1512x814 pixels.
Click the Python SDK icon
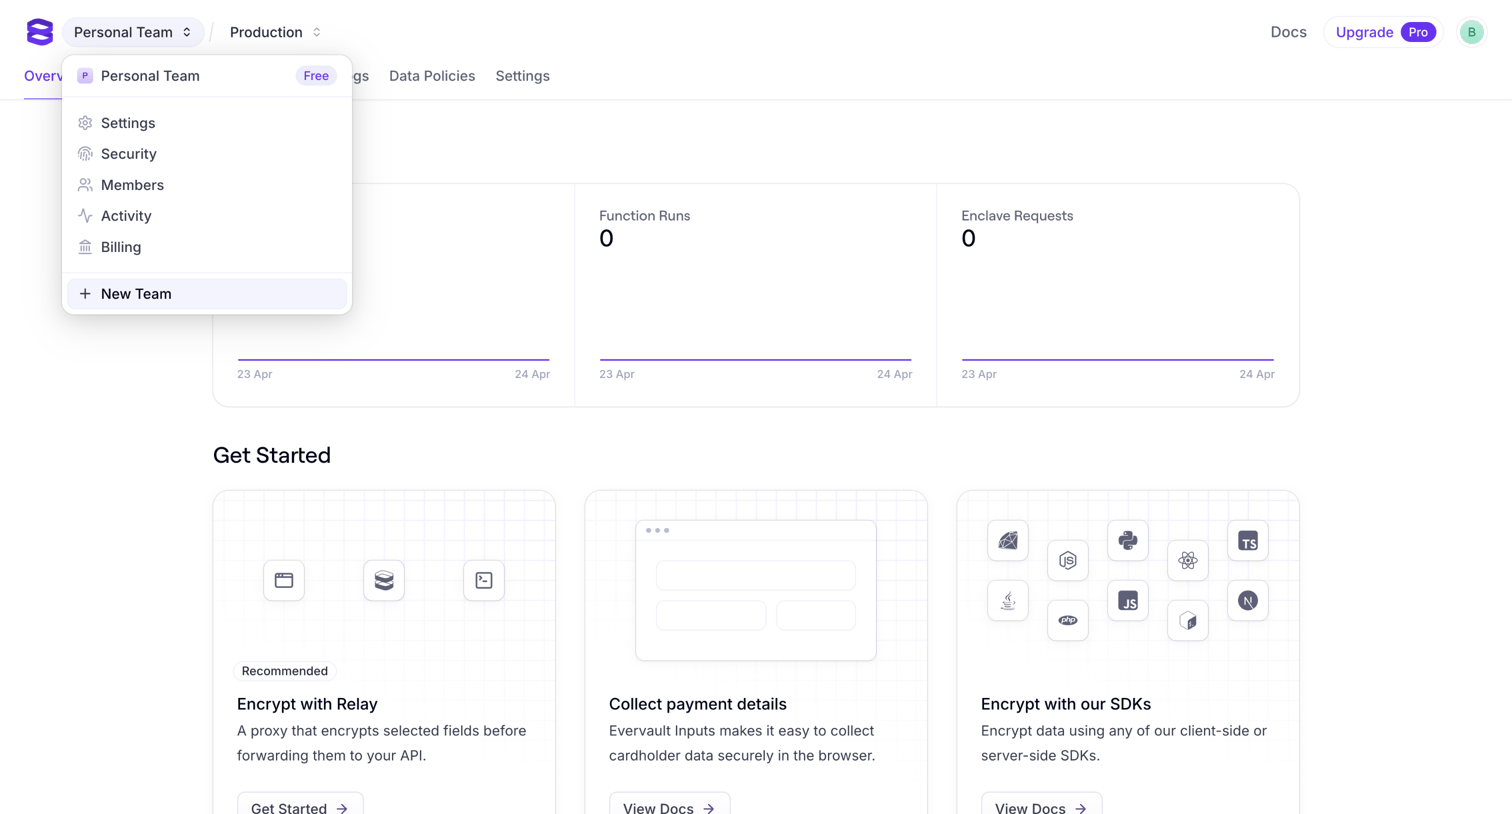(1128, 541)
